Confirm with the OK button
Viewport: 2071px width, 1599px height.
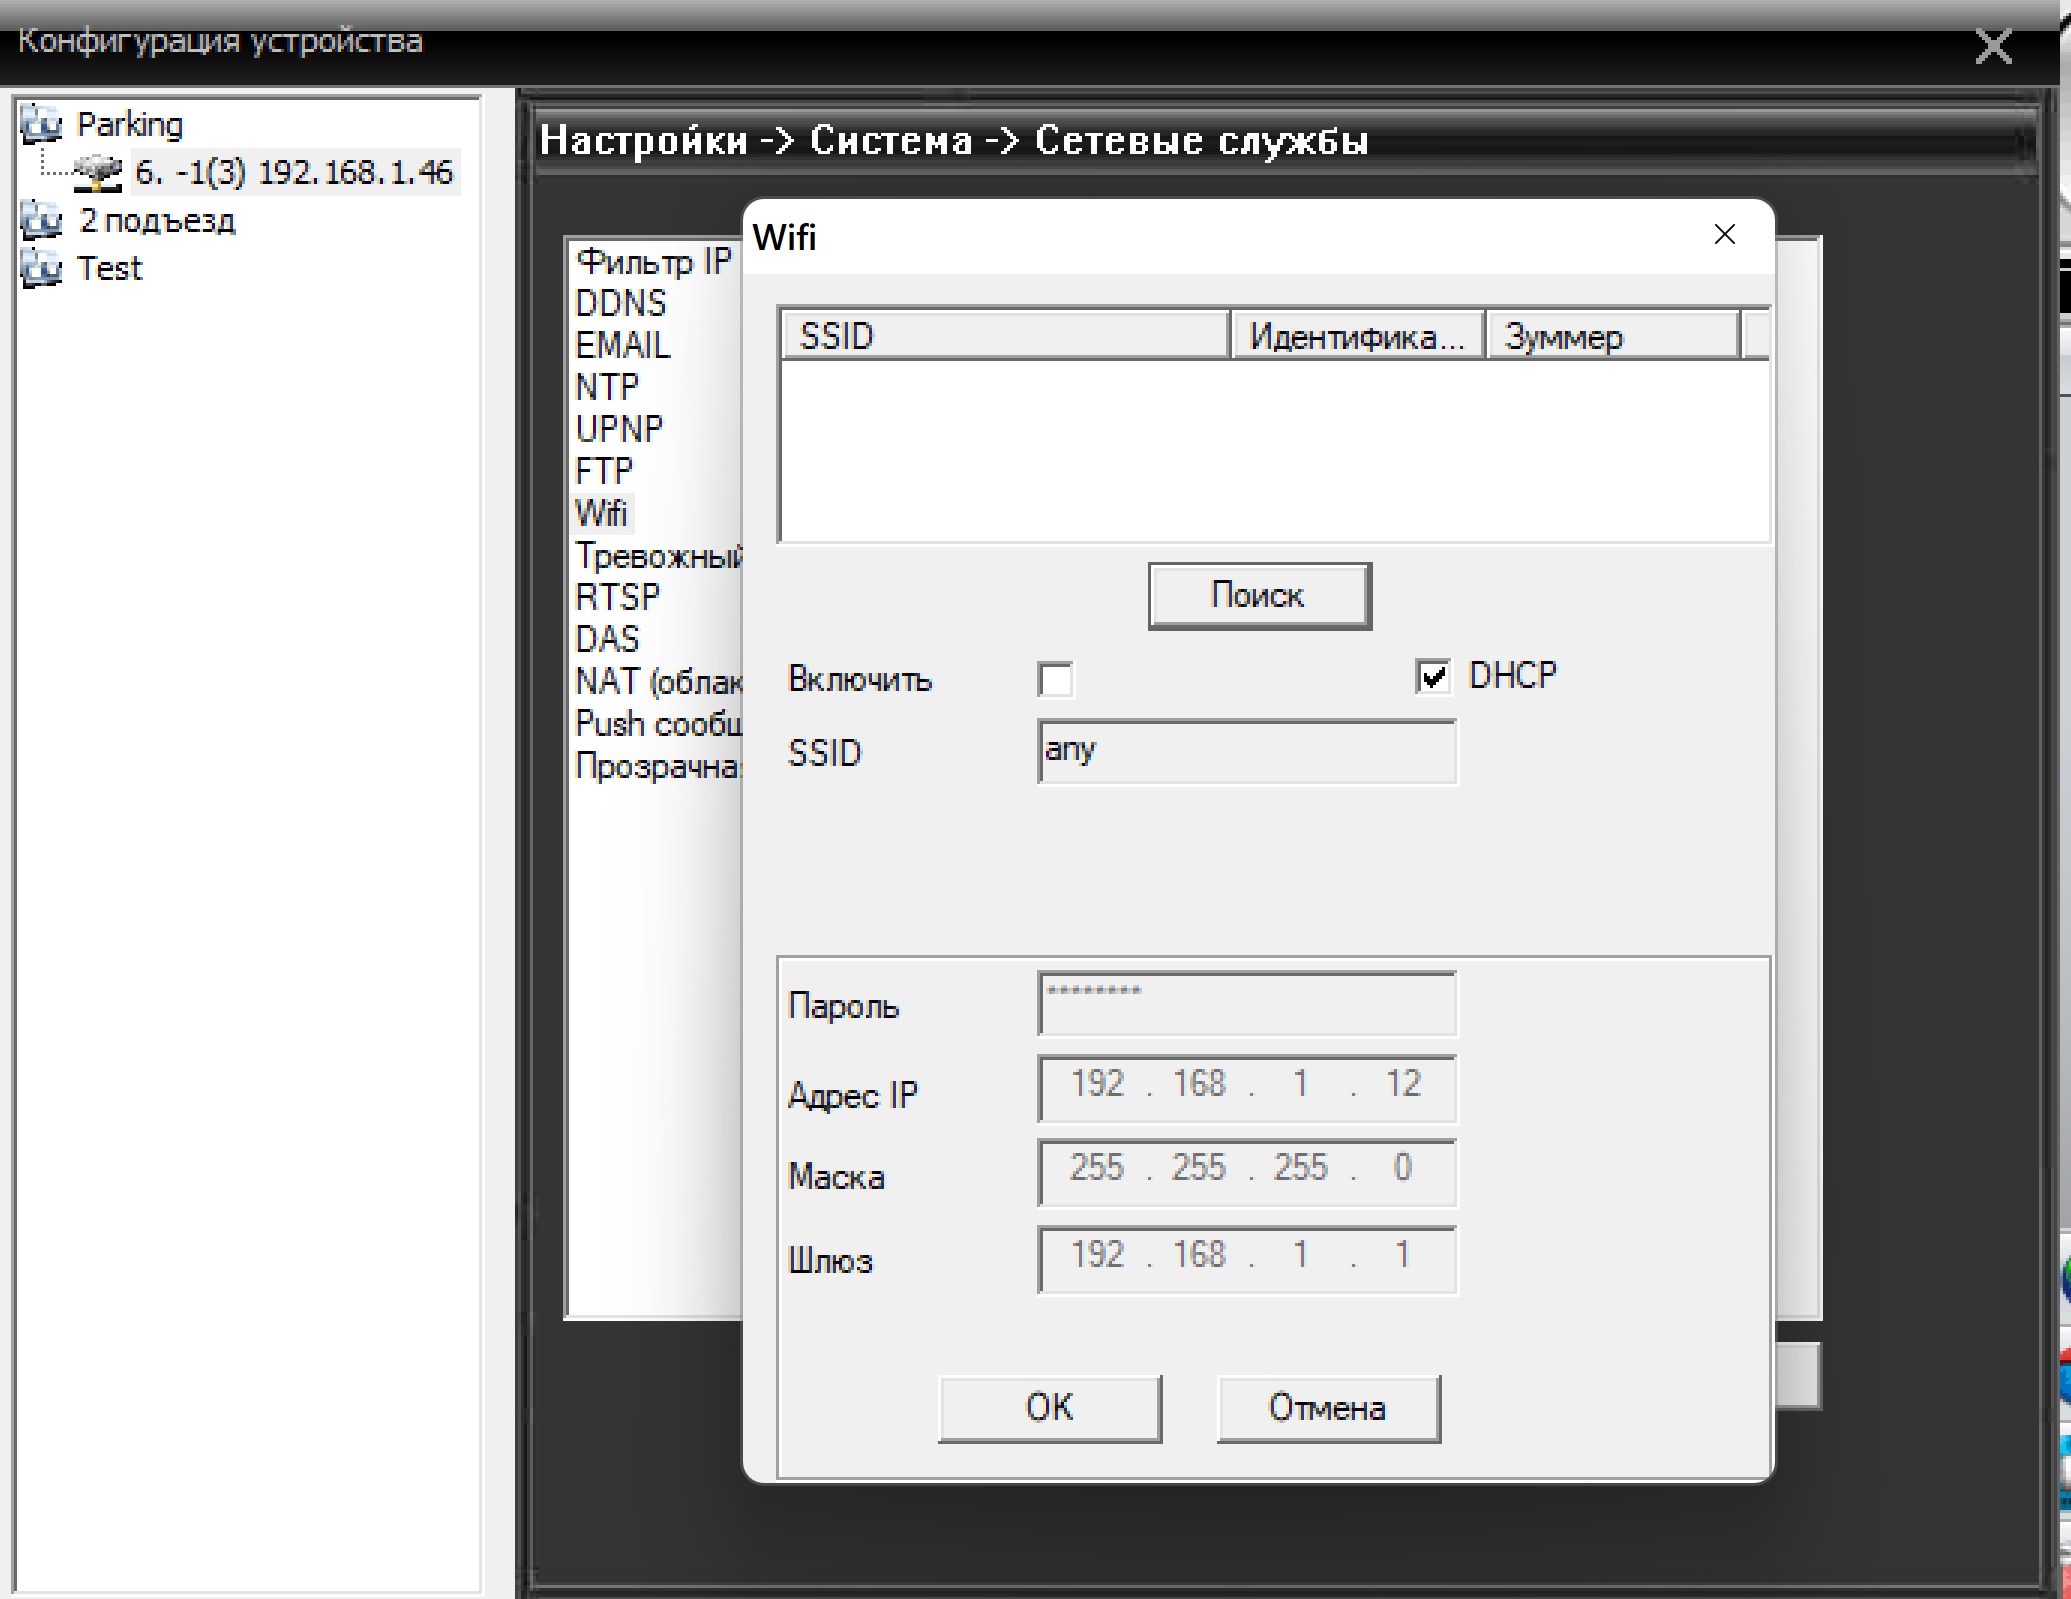click(x=1049, y=1408)
